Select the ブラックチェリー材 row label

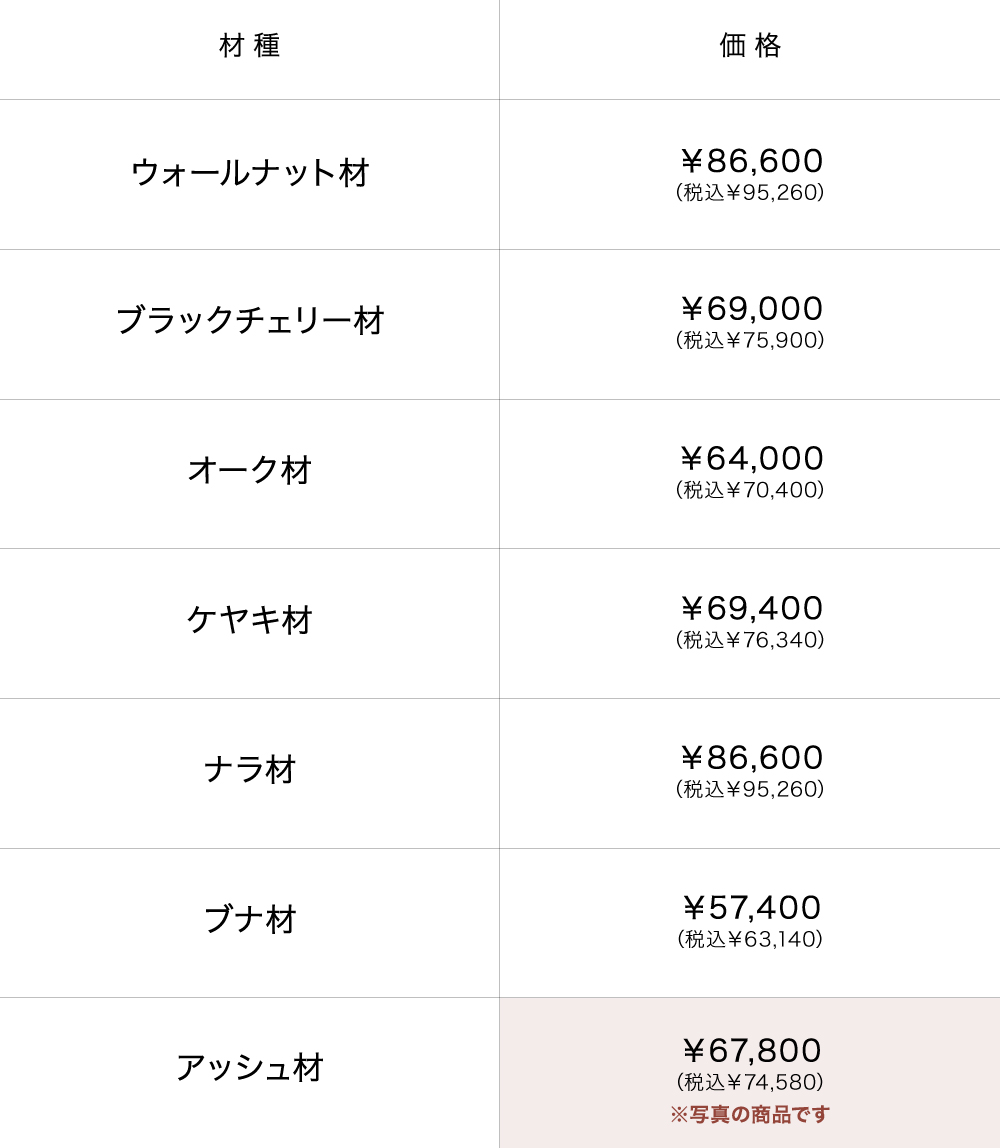[x=250, y=321]
